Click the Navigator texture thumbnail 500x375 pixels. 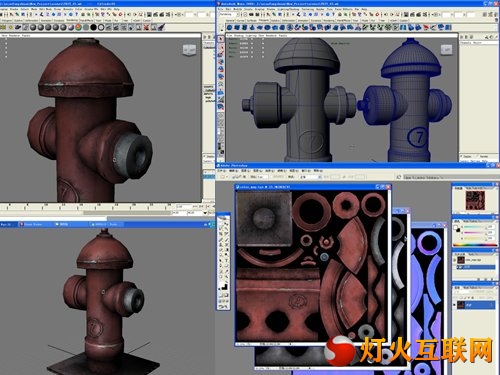point(475,200)
